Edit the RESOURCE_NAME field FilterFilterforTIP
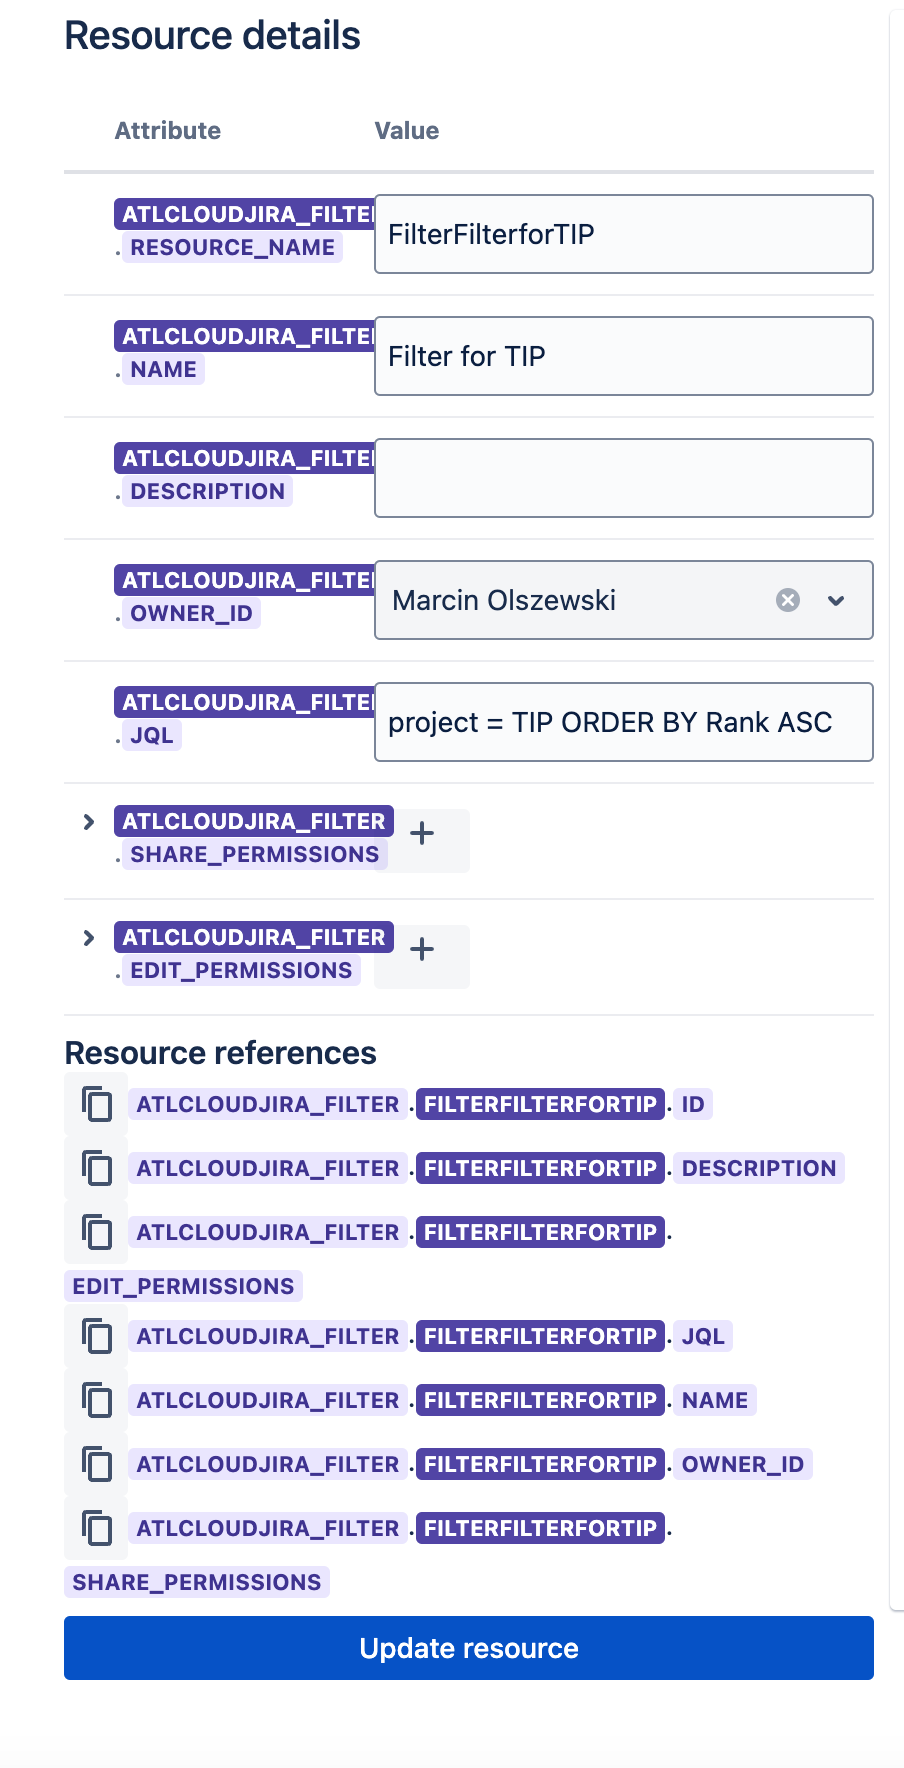 (x=623, y=234)
